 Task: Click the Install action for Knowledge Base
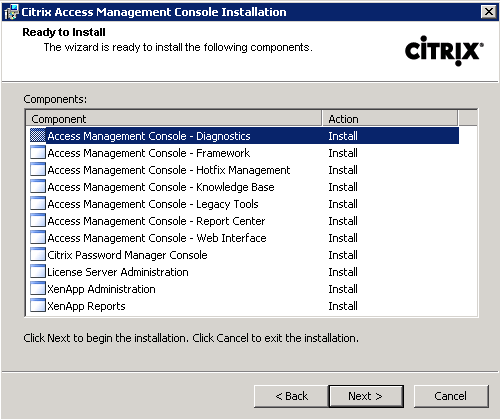[x=343, y=187]
